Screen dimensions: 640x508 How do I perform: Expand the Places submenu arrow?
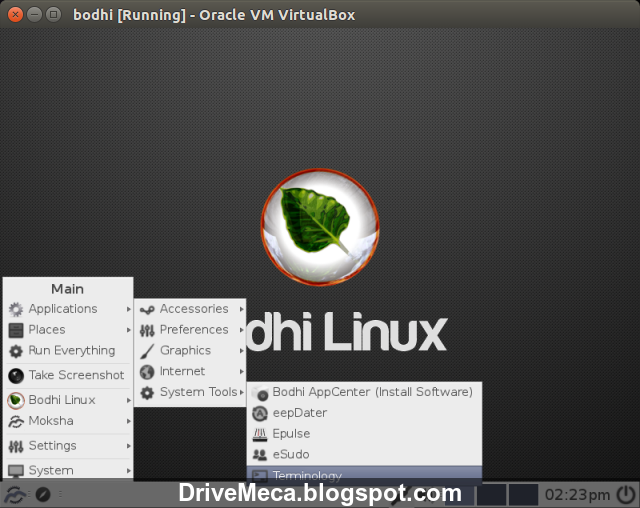(128, 330)
